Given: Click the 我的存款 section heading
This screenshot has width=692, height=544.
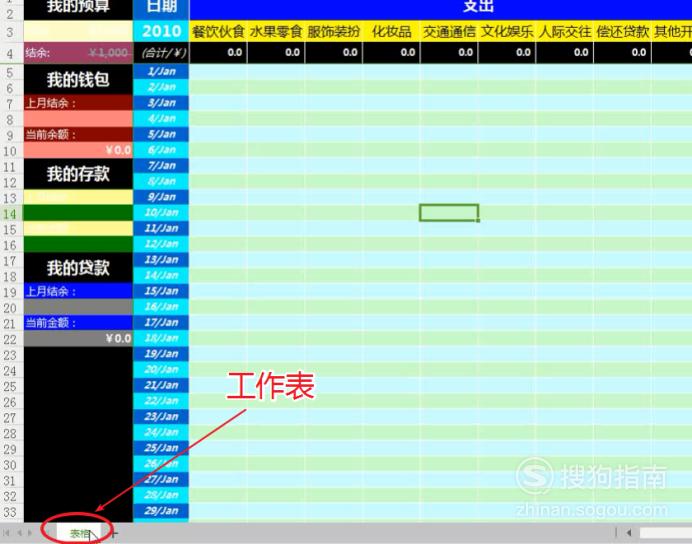Looking at the screenshot, I should point(78,174).
